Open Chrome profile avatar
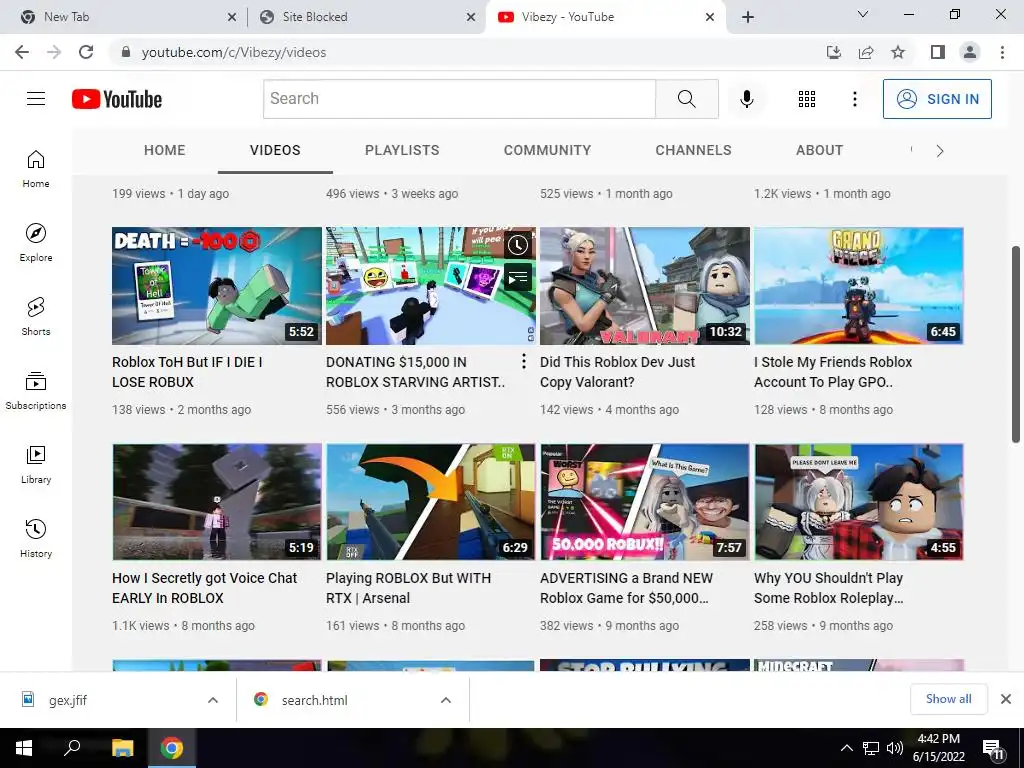The image size is (1024, 768). pos(970,52)
